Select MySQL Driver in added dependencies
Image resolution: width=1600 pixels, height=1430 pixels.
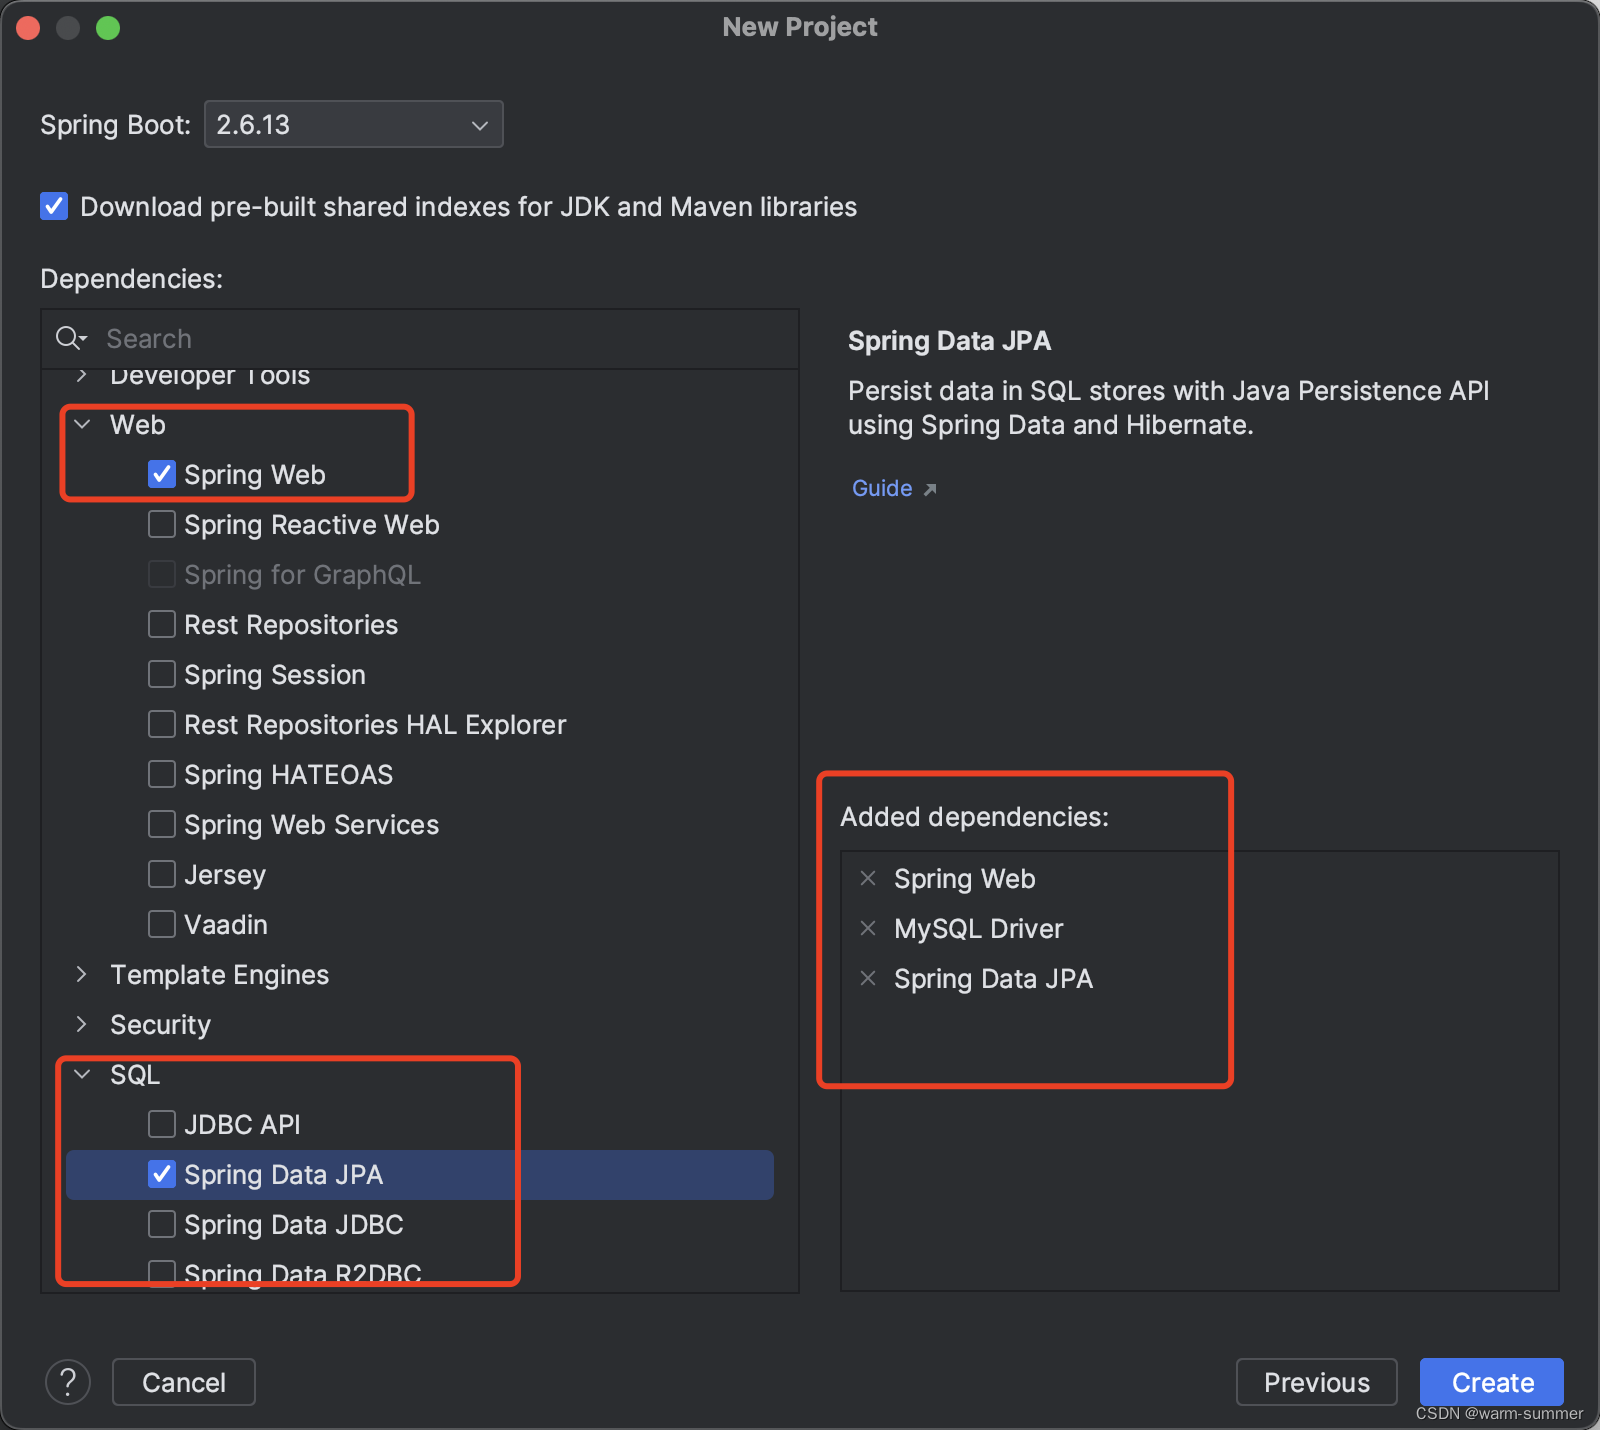pos(978,928)
